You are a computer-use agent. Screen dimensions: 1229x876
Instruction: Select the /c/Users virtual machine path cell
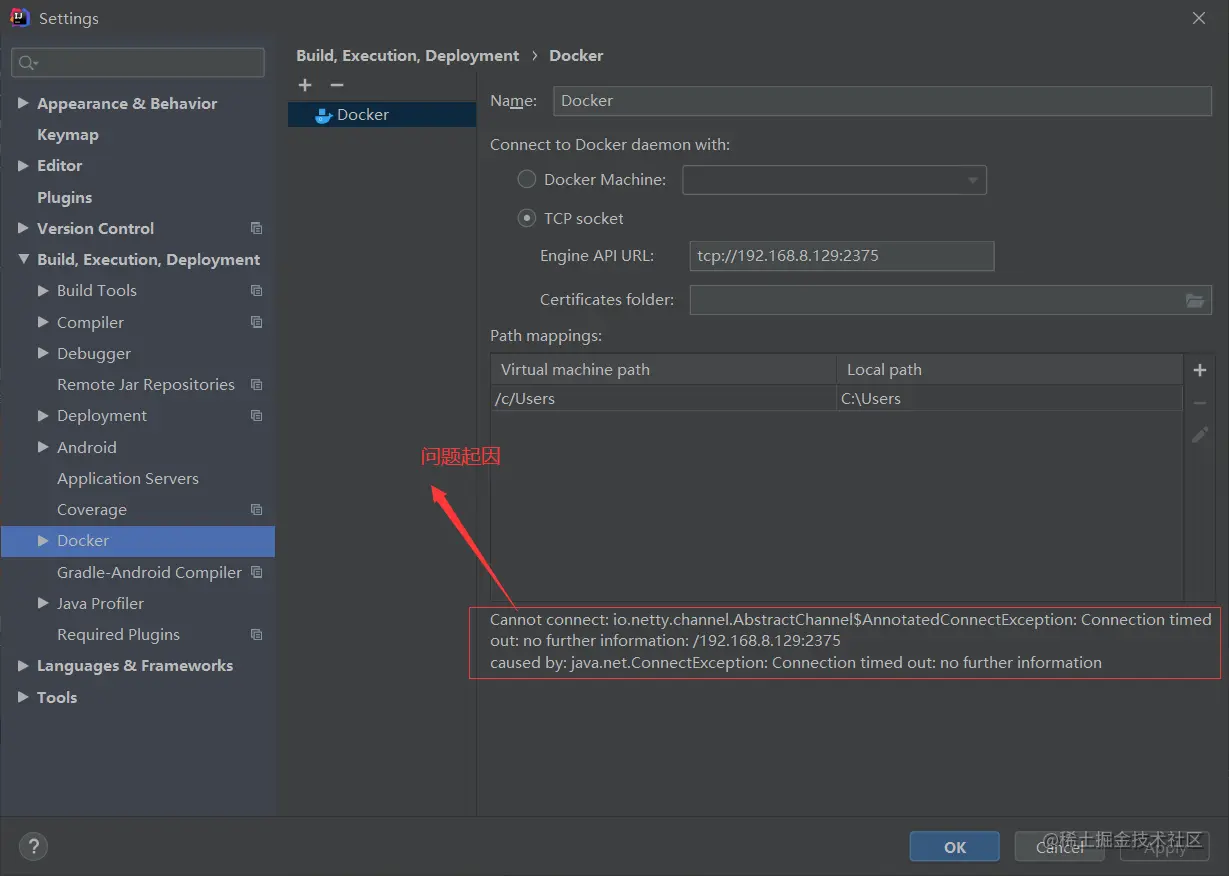[663, 398]
